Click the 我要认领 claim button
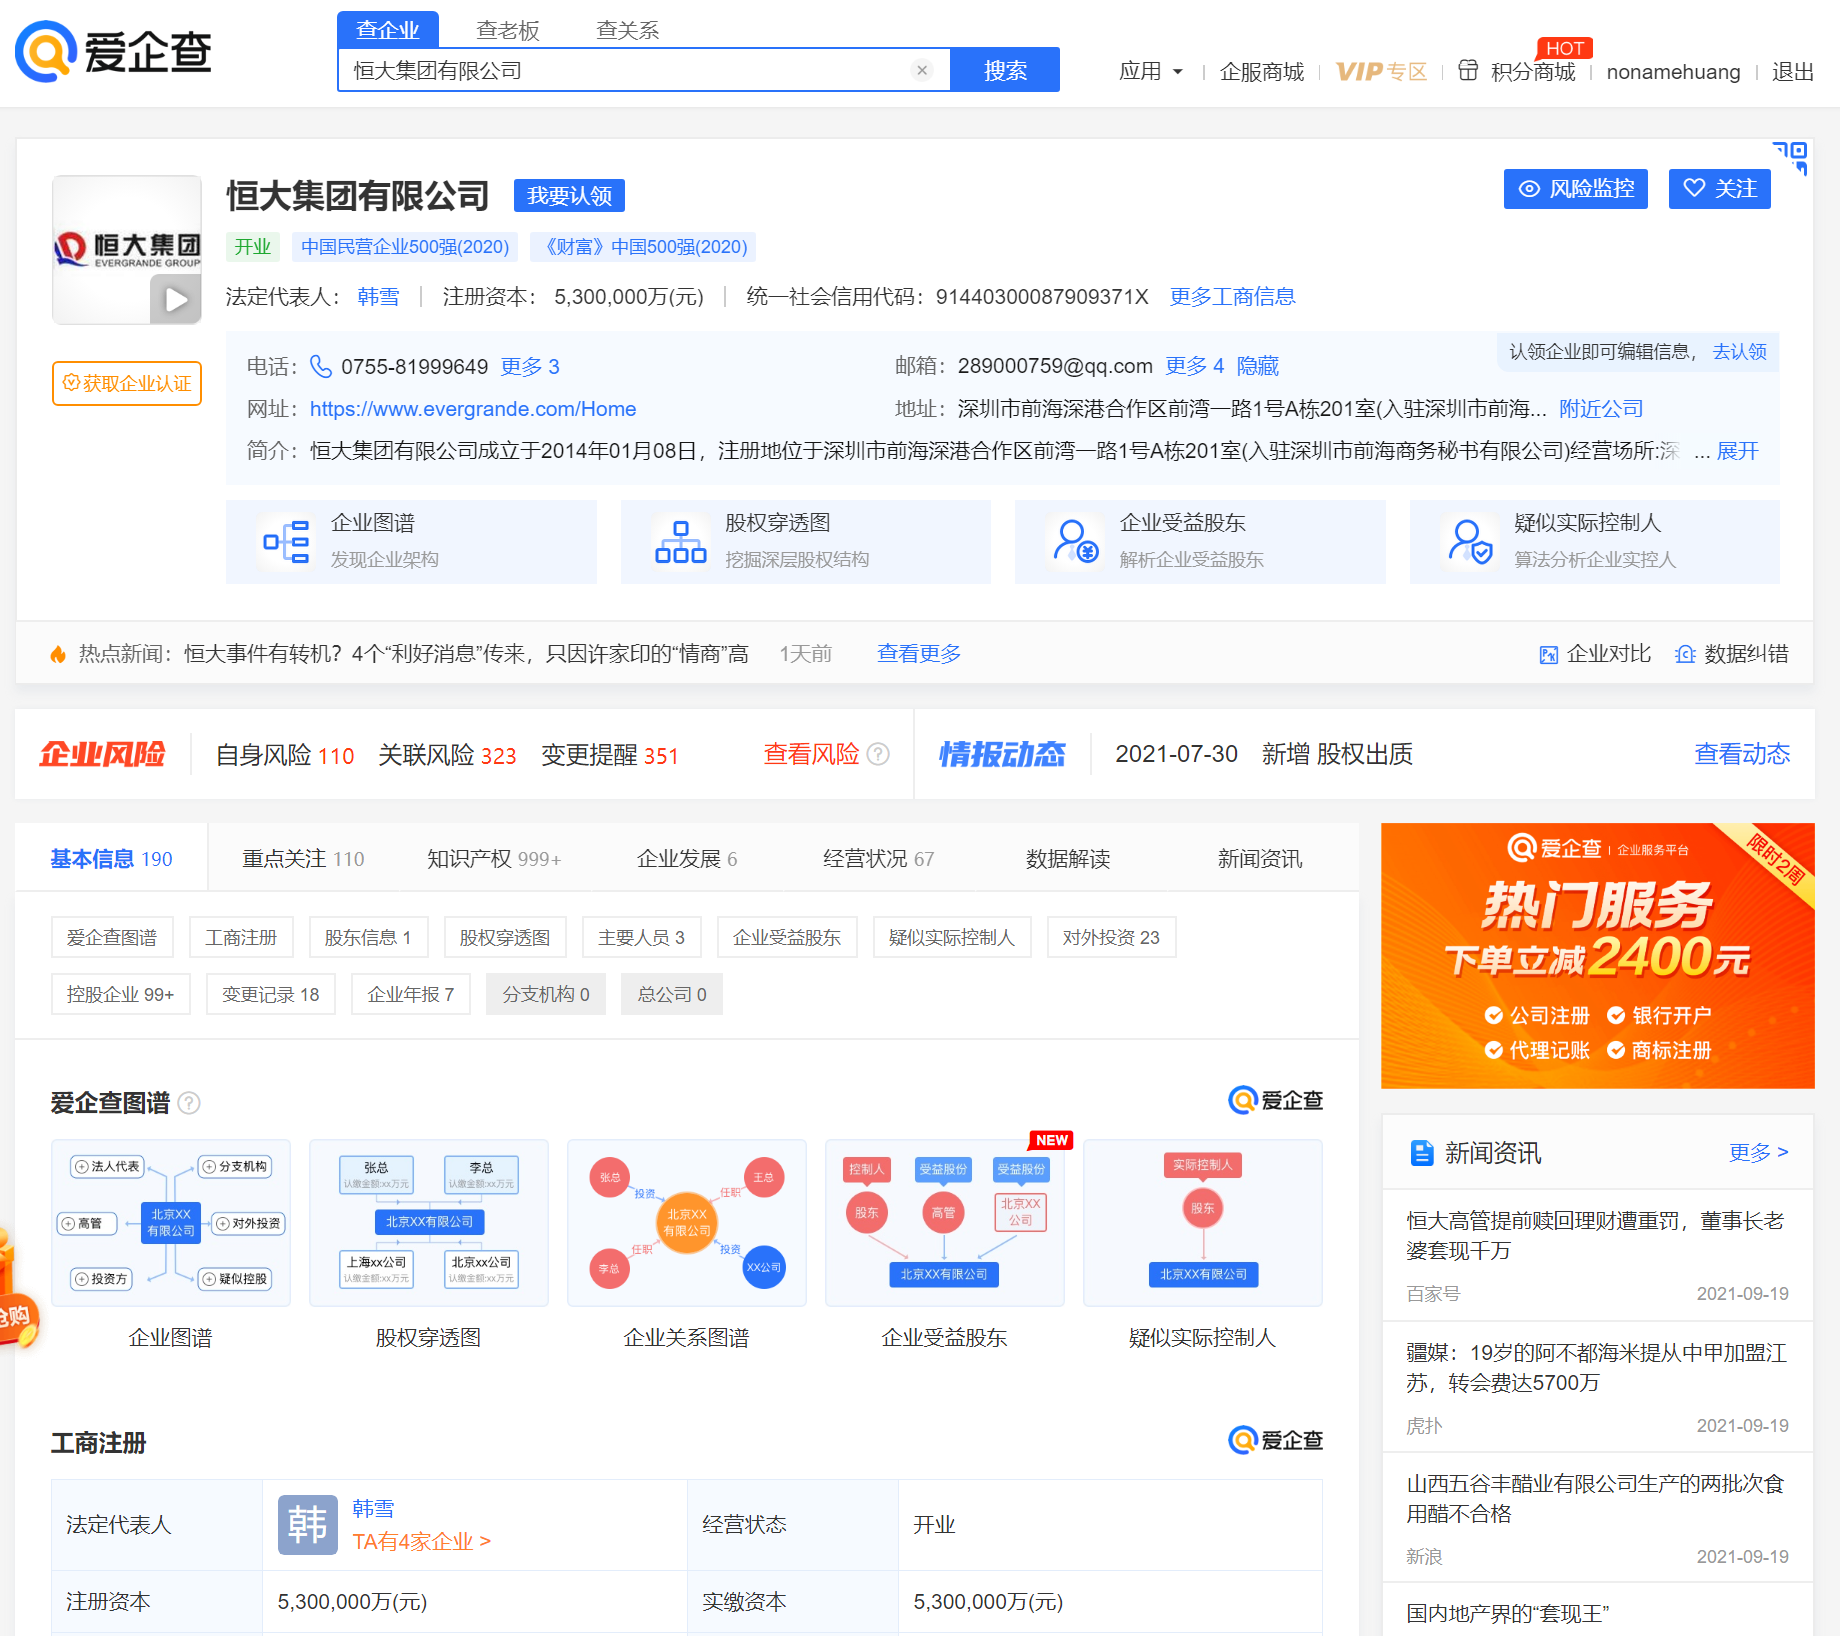The width and height of the screenshot is (1840, 1636). [569, 196]
